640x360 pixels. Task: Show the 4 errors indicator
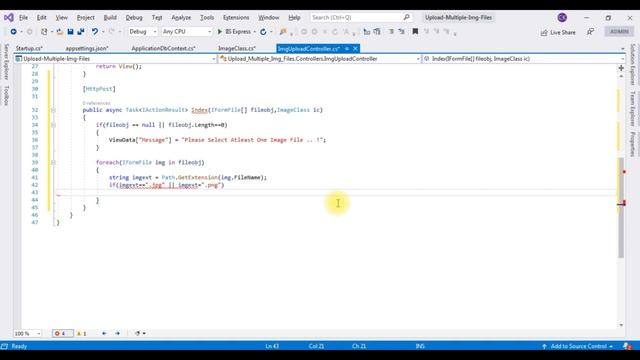(x=62, y=333)
